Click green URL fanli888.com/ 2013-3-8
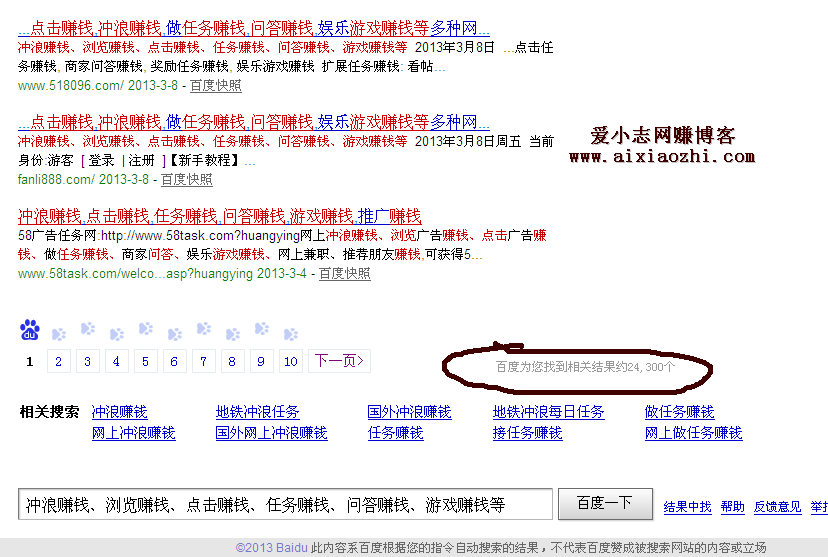 pyautogui.click(x=83, y=180)
